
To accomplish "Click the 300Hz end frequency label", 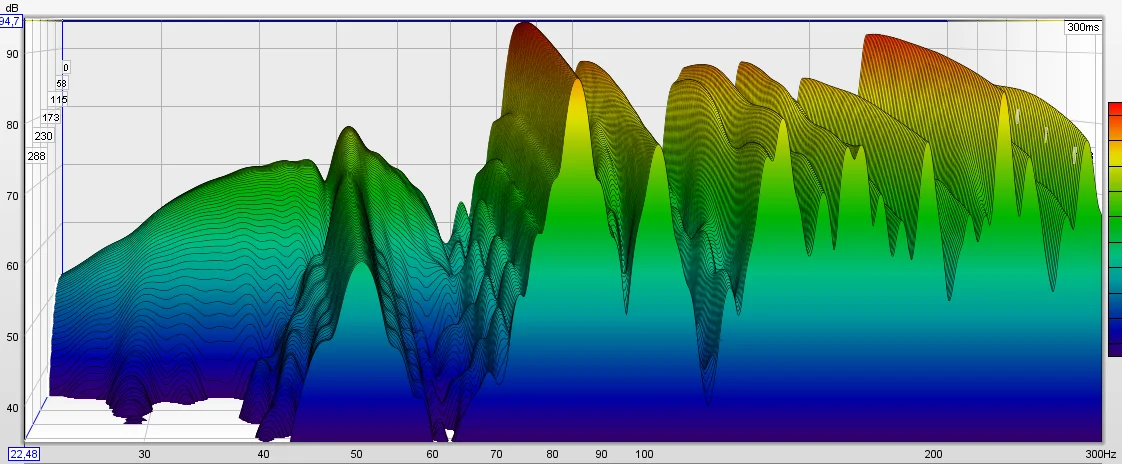I will click(1101, 454).
